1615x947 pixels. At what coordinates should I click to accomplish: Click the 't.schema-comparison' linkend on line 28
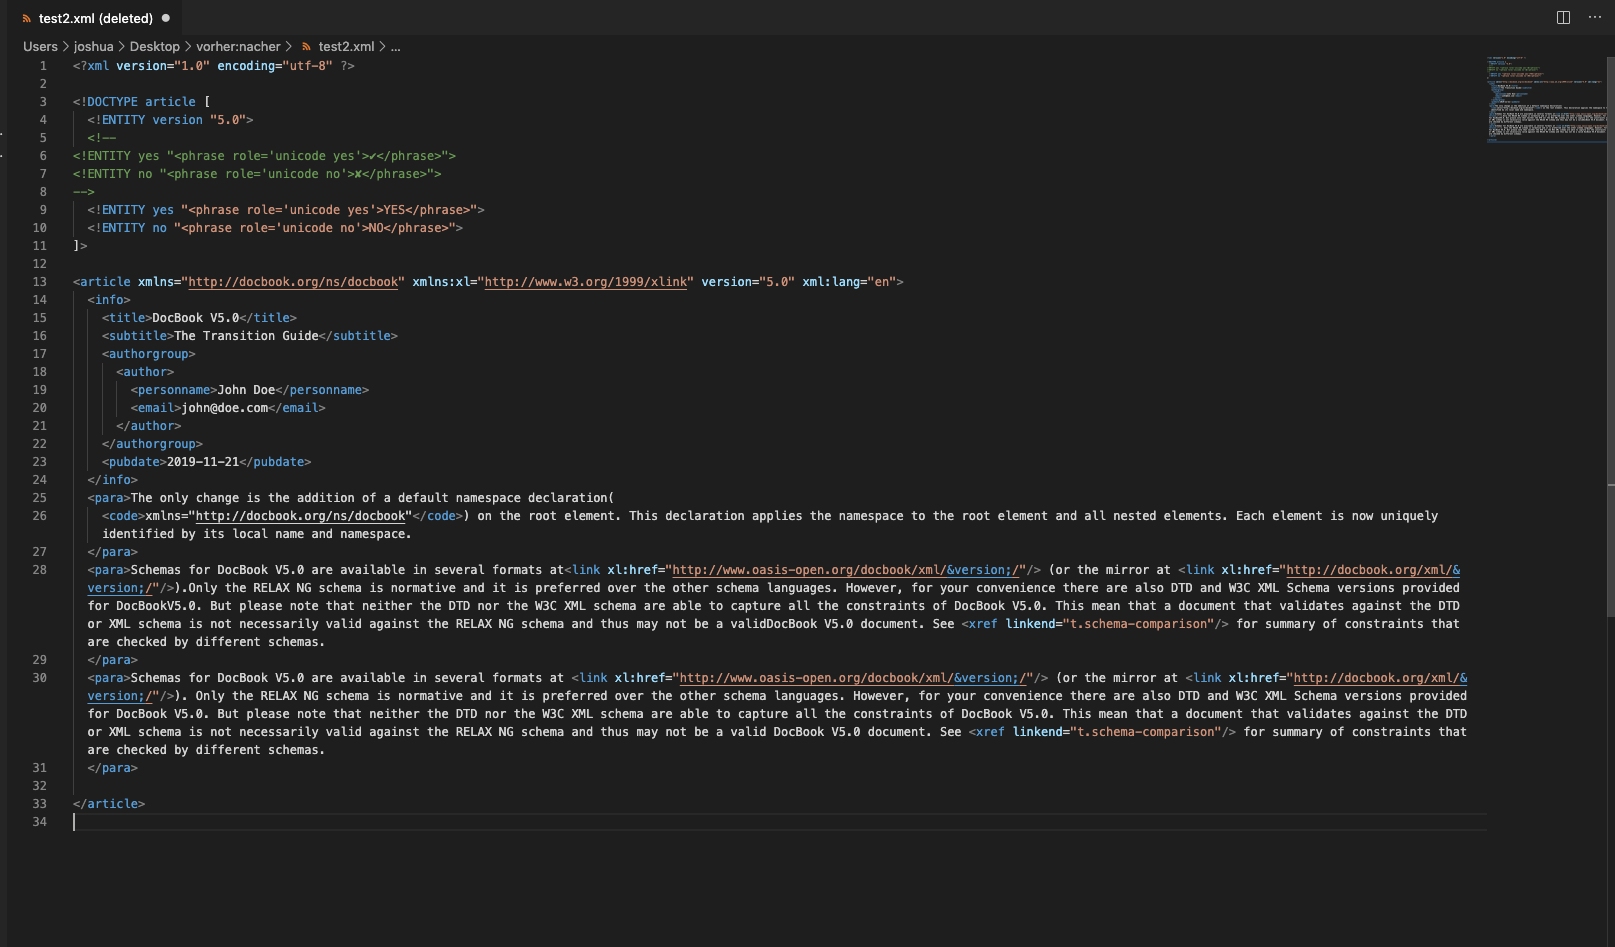pyautogui.click(x=1137, y=624)
